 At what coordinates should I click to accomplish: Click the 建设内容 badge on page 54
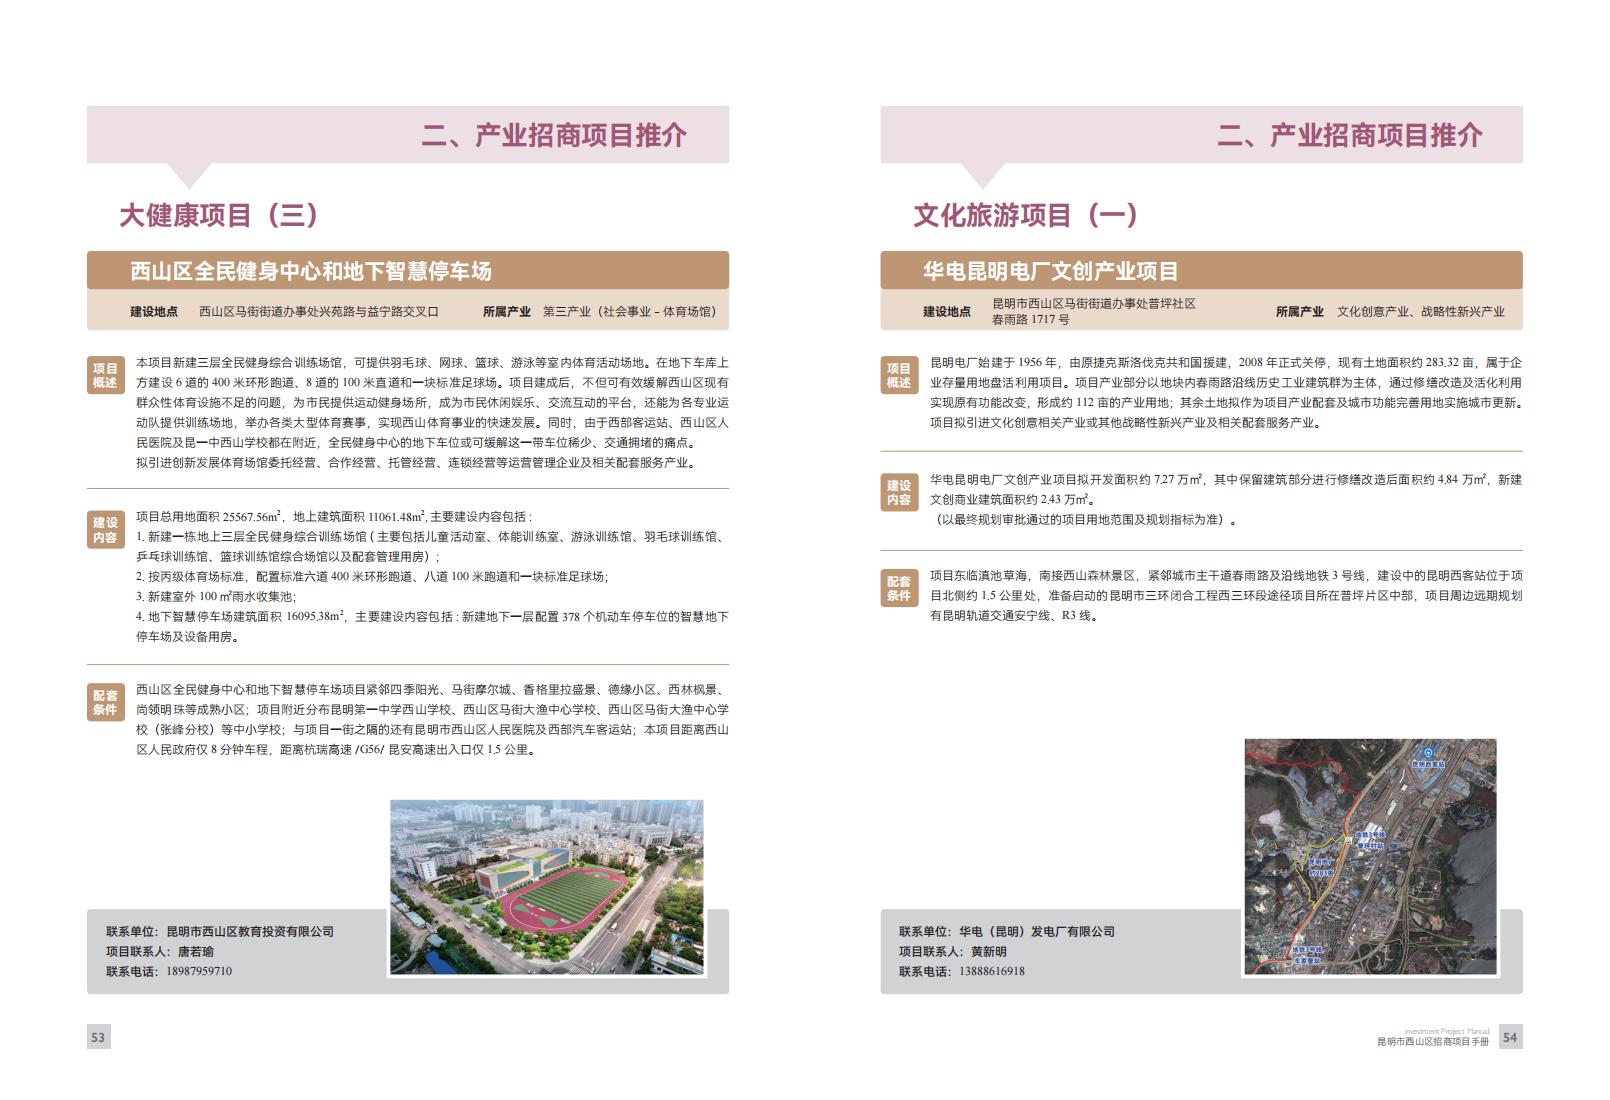pyautogui.click(x=899, y=492)
